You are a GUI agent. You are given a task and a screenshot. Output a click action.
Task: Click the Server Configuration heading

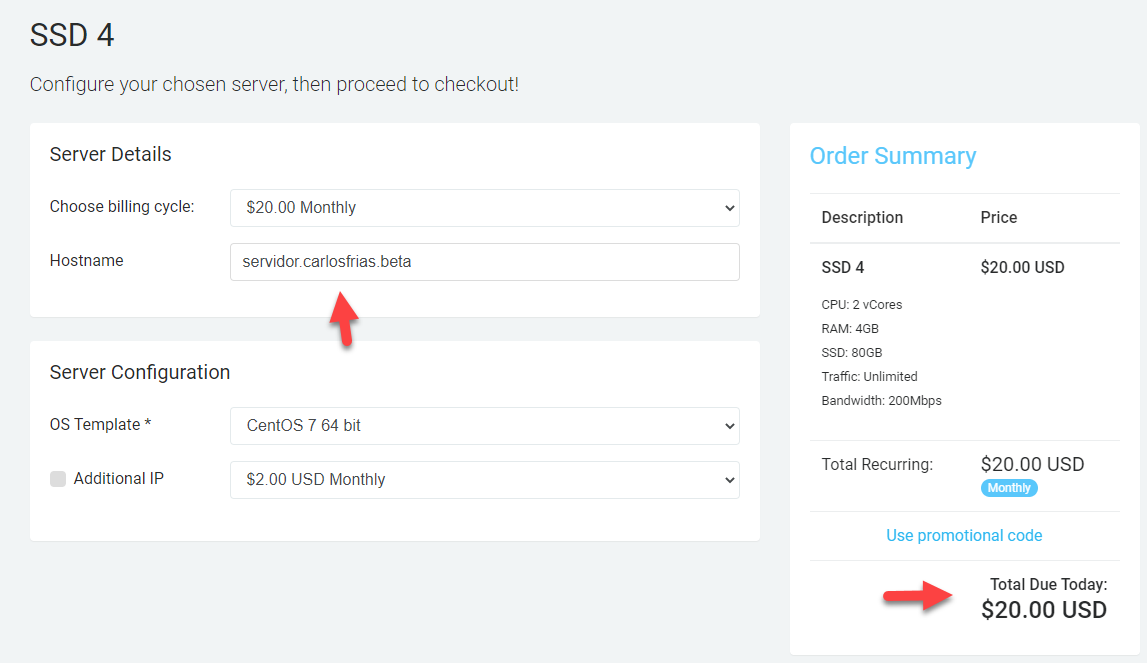point(140,372)
